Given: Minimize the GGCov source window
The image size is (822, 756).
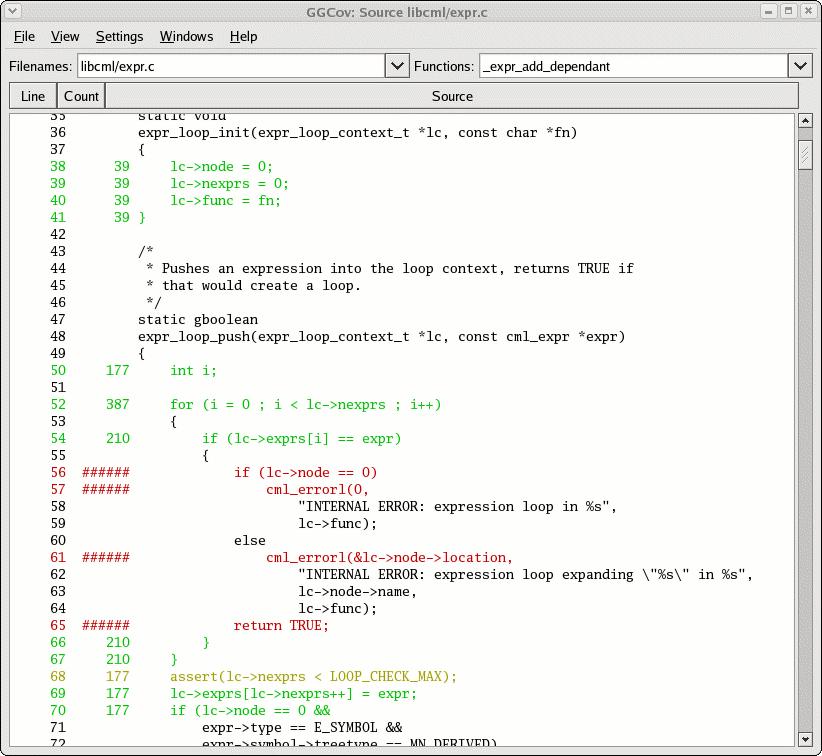Looking at the screenshot, I should (x=769, y=11).
